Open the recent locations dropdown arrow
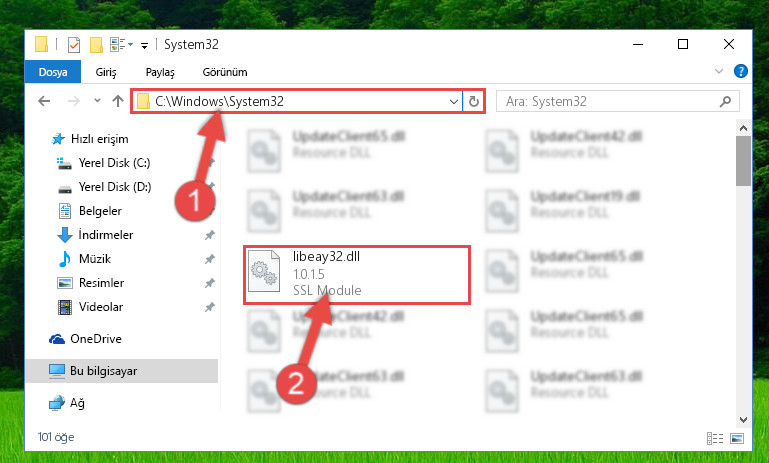The width and height of the screenshot is (769, 463). [97, 101]
